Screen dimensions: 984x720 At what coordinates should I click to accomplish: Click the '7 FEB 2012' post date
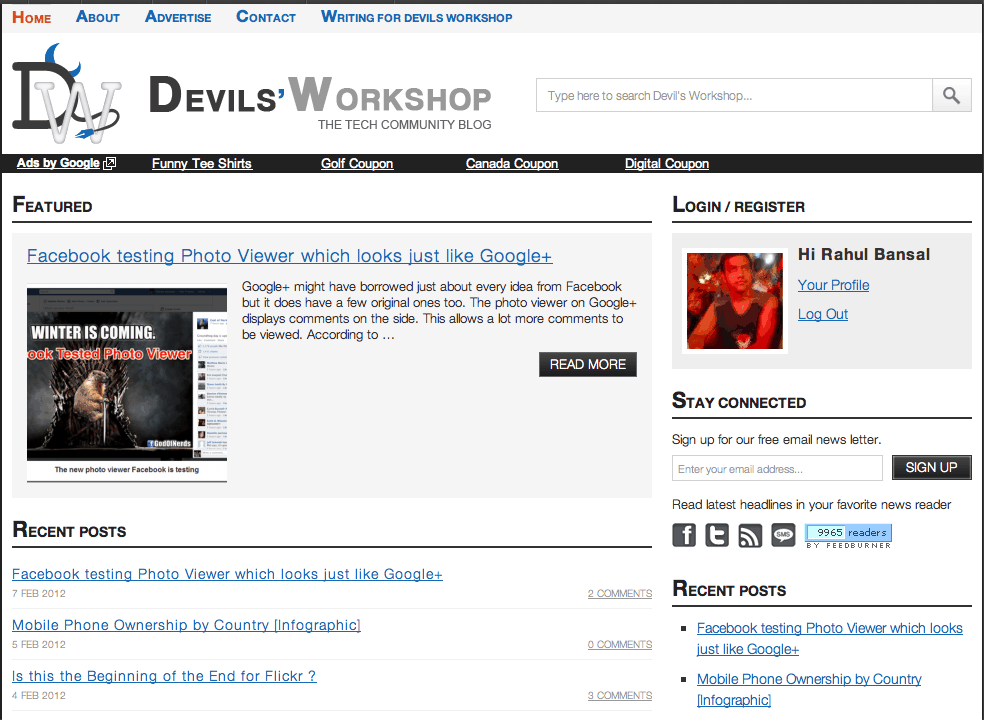(39, 593)
